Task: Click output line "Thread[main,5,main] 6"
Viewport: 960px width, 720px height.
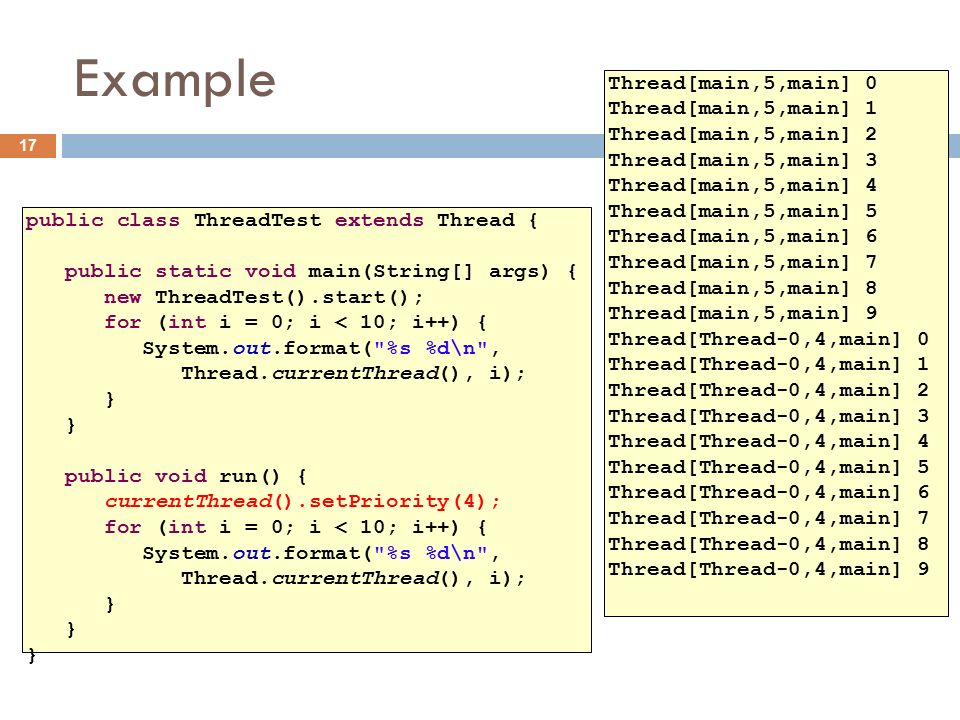Action: click(x=743, y=236)
